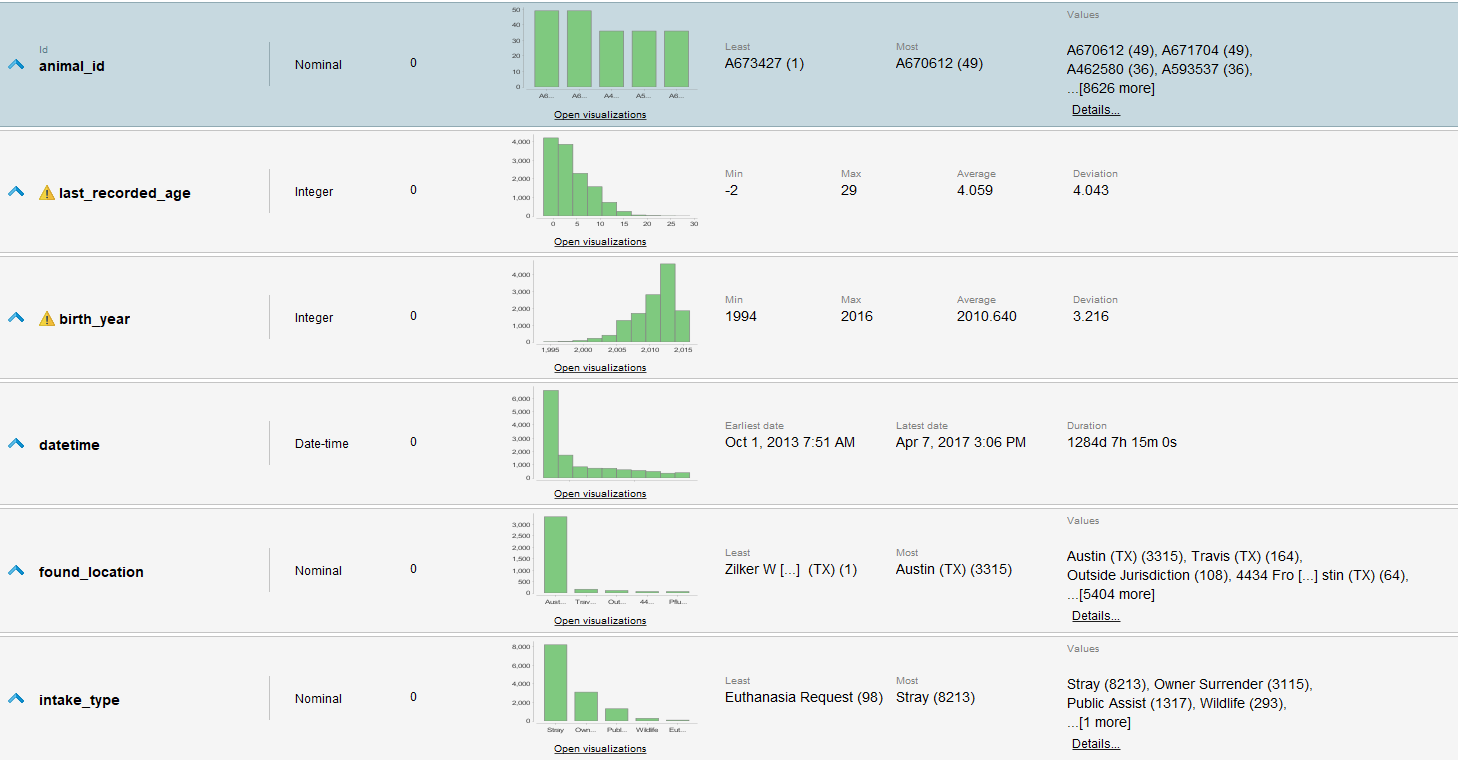
Task: Open visualizations for intake_type
Action: (600, 749)
